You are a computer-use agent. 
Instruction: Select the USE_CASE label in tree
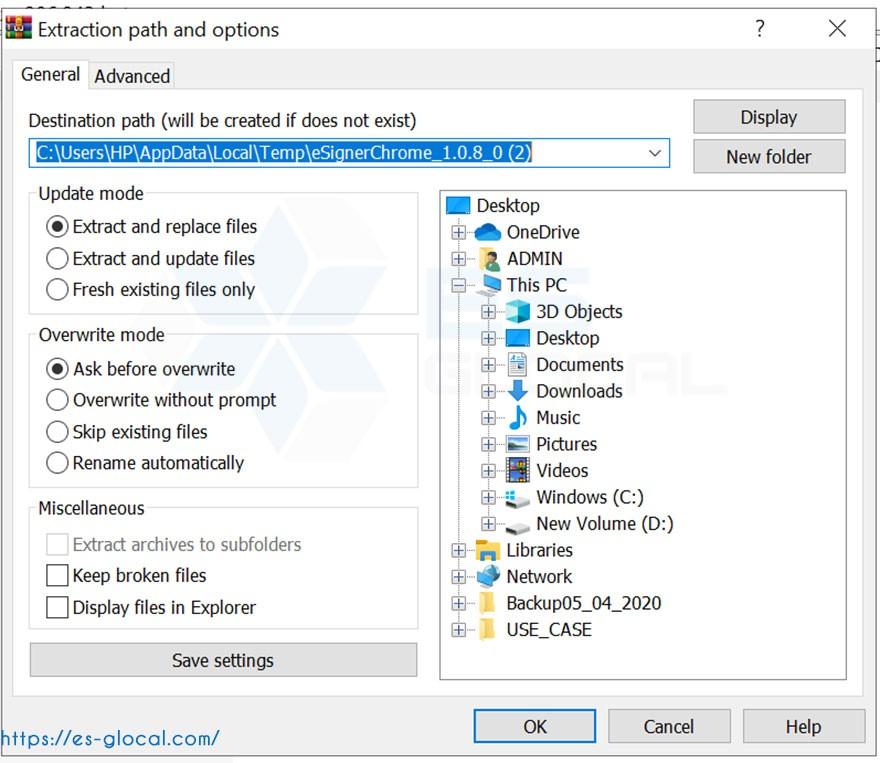tap(549, 630)
